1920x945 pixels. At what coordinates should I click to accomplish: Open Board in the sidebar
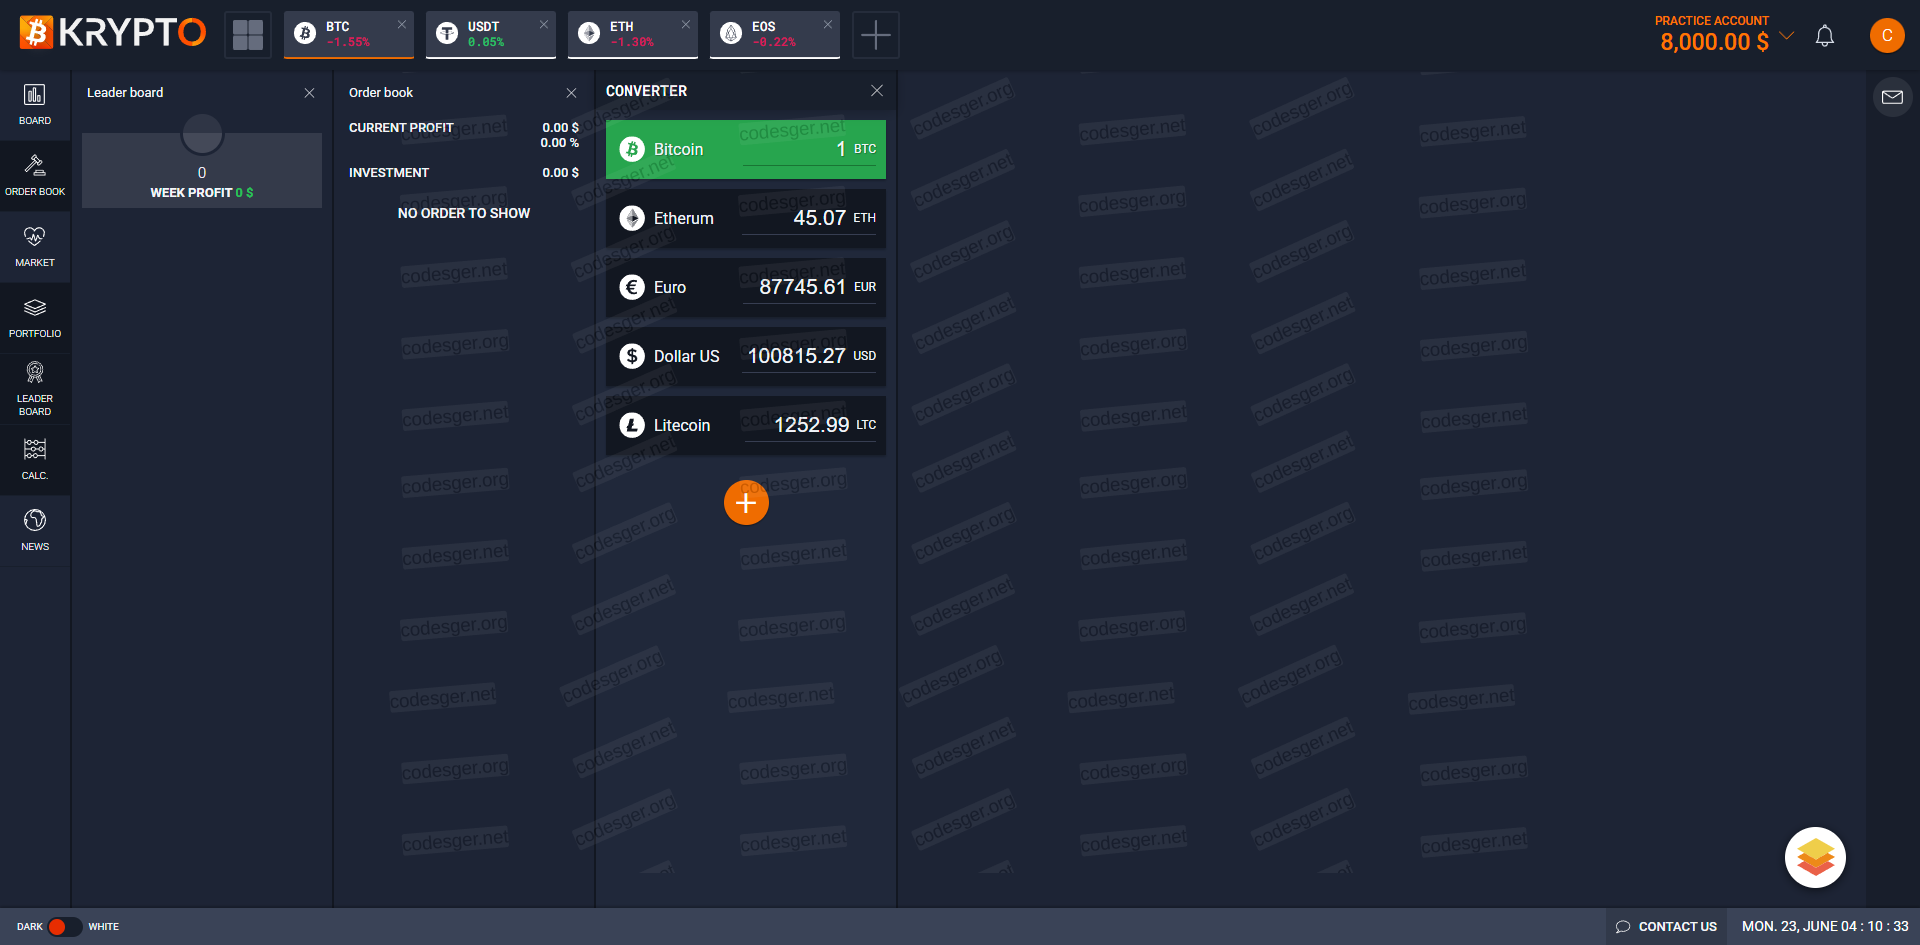[x=35, y=105]
